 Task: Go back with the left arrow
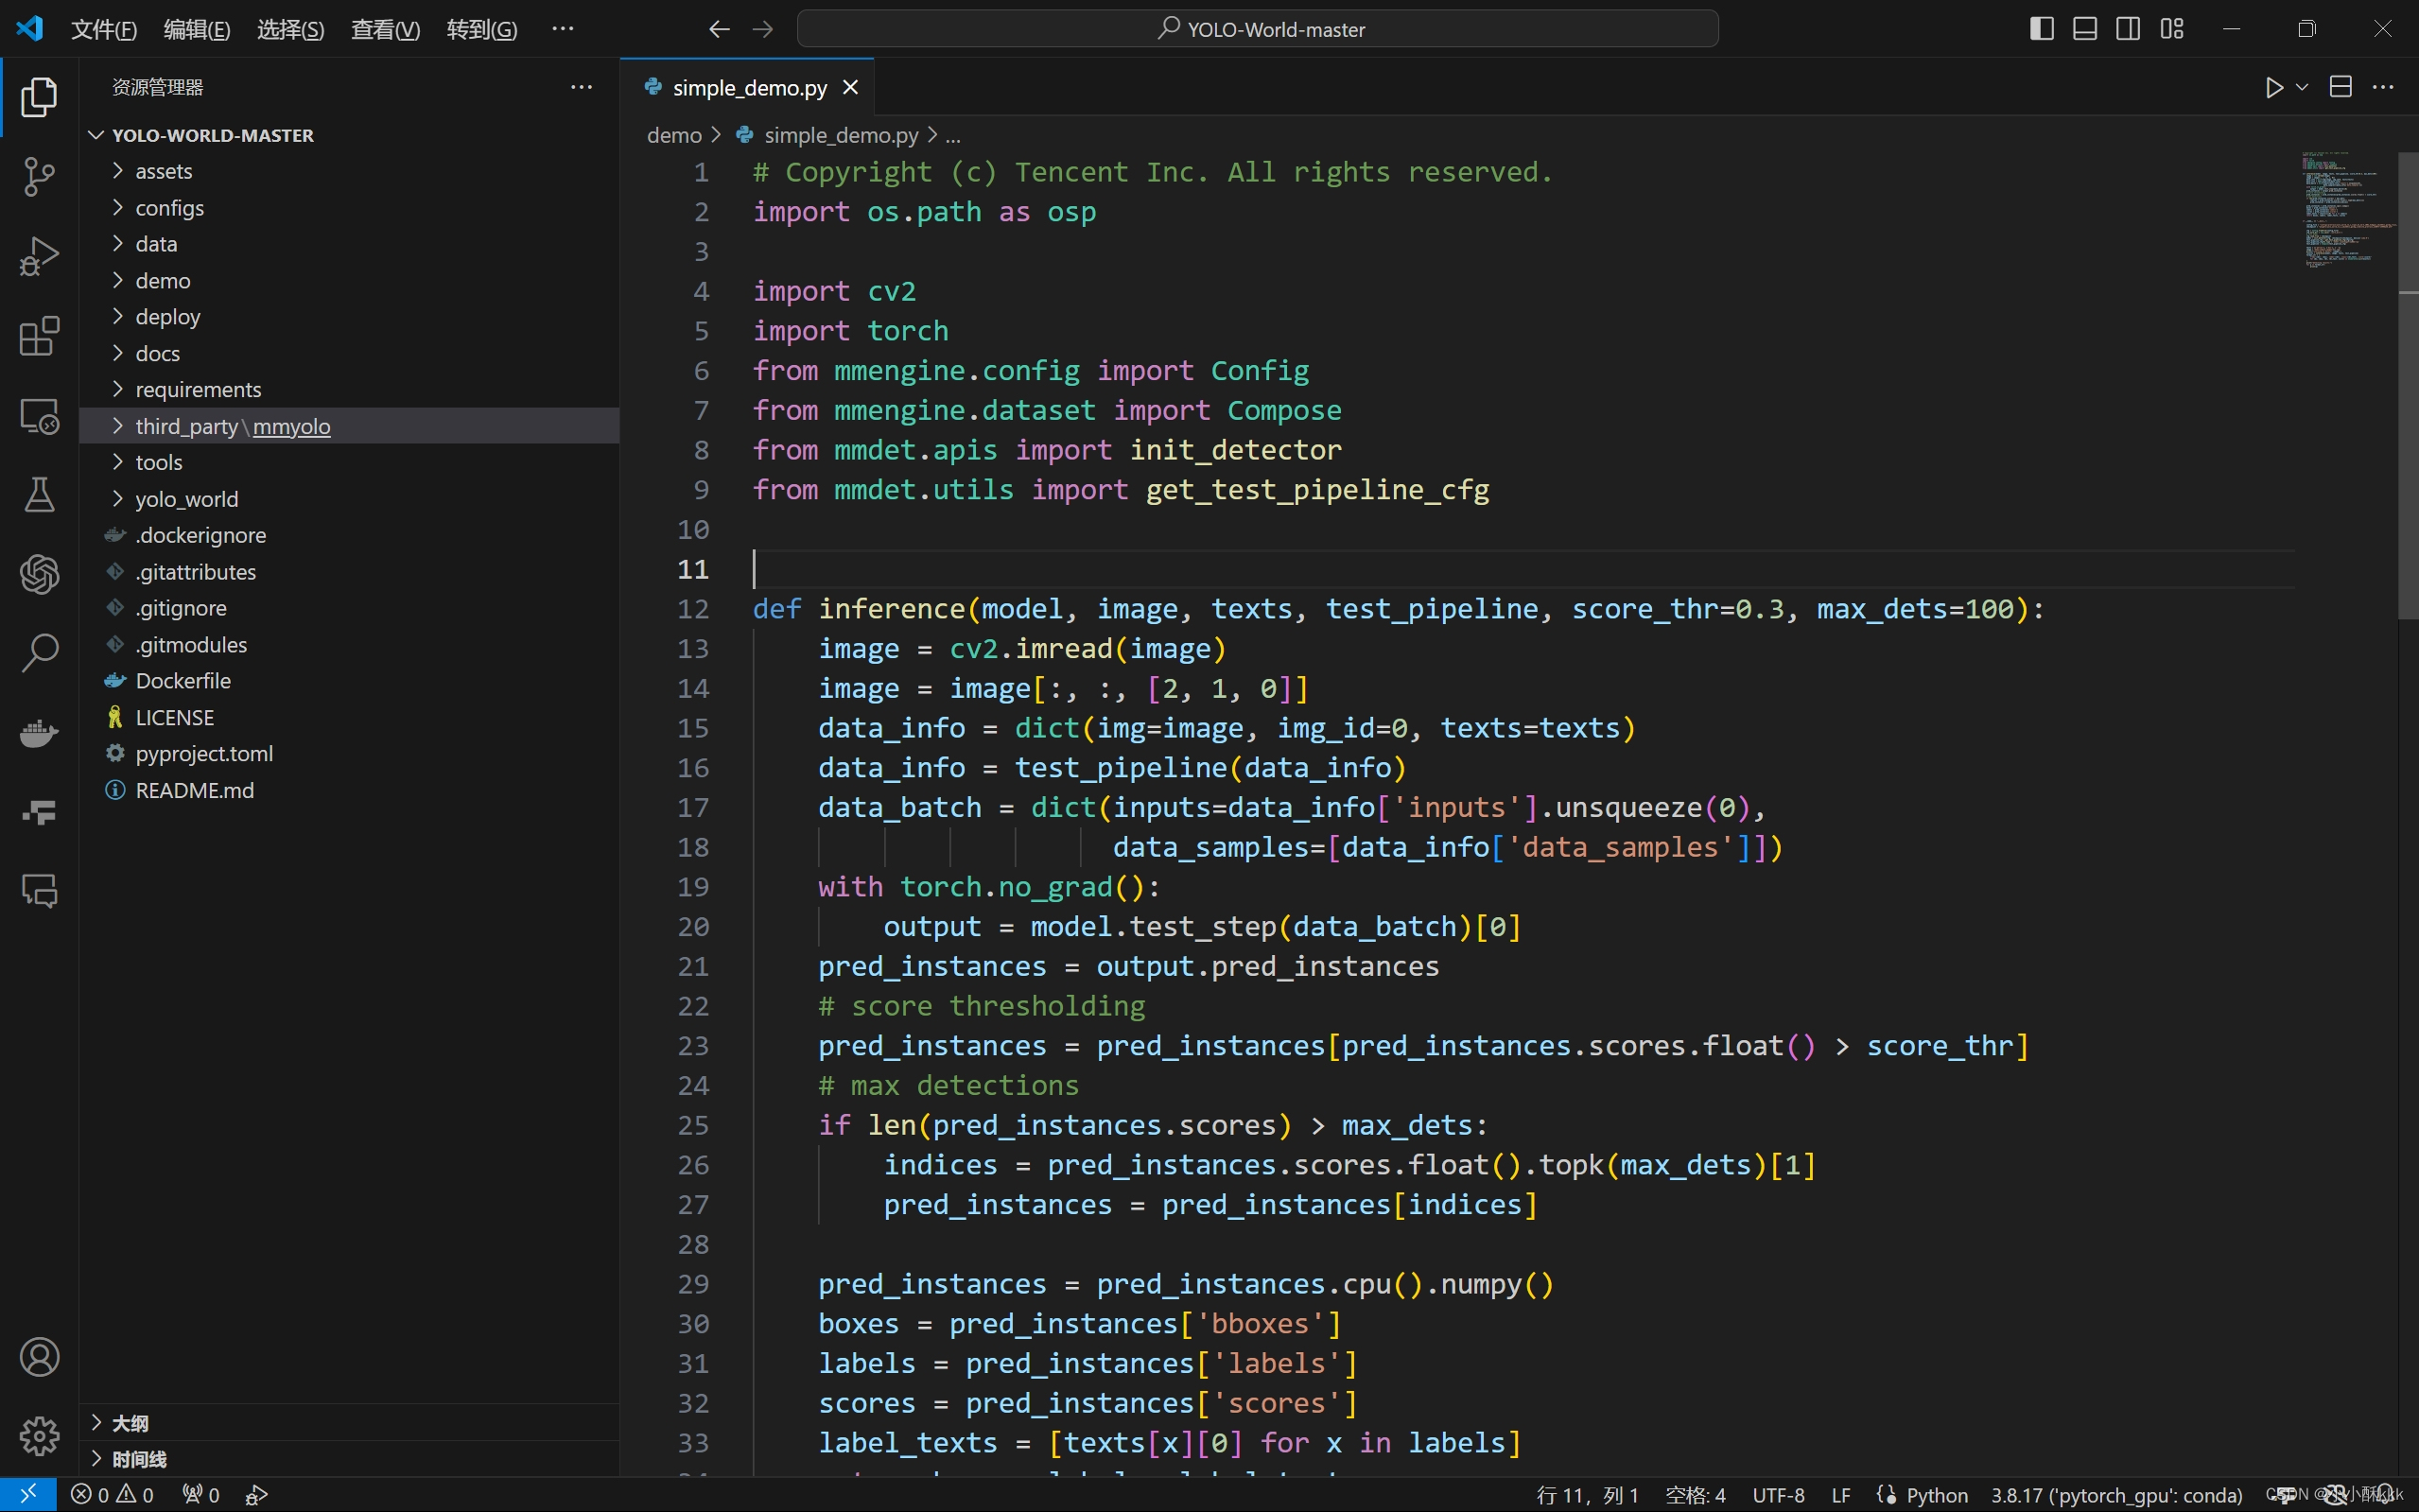719,29
